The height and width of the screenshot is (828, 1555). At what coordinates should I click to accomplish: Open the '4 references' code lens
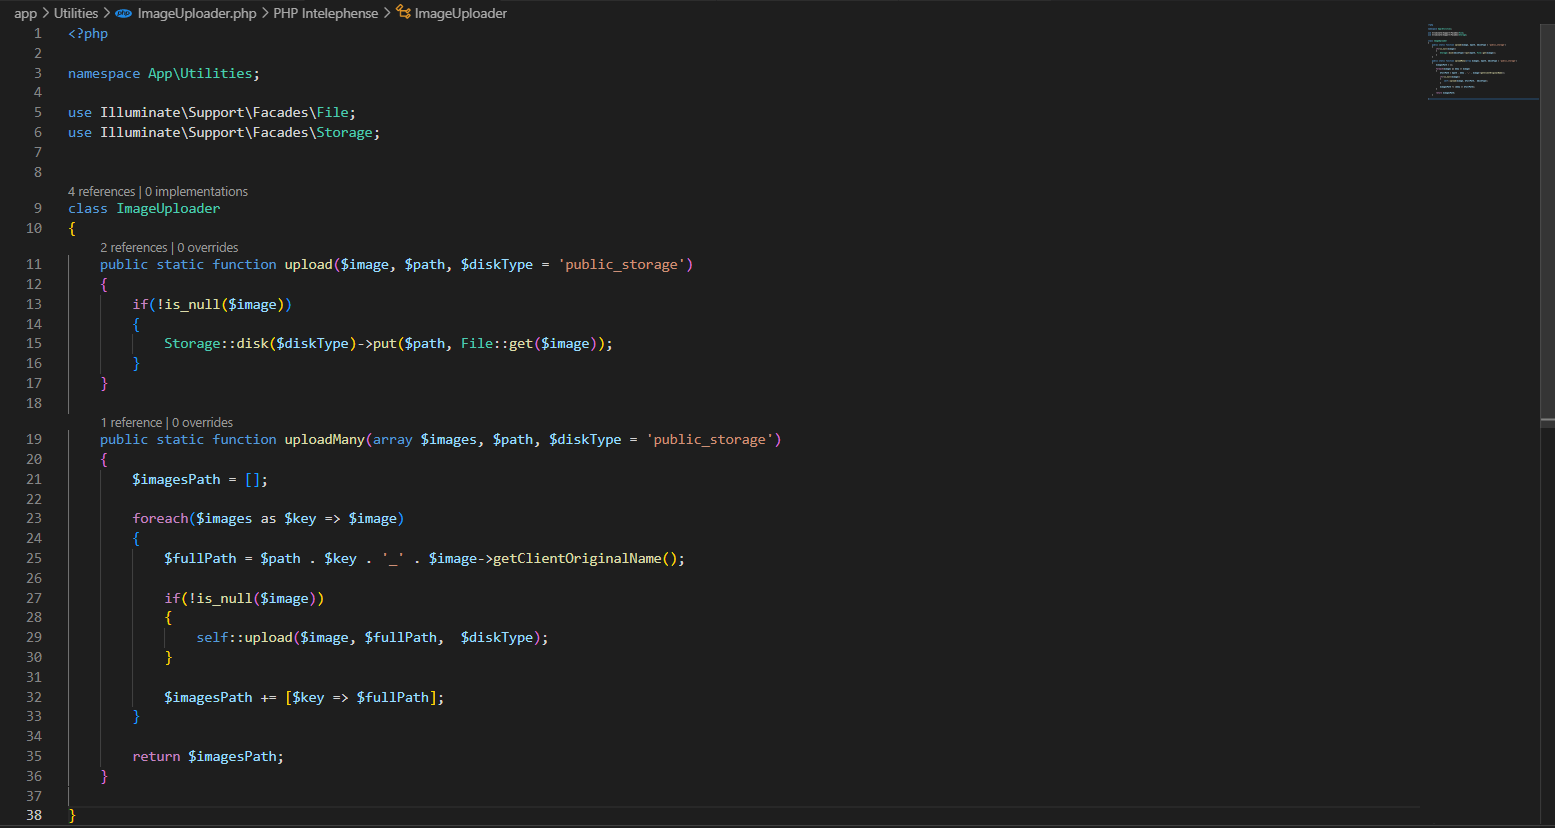pos(101,191)
